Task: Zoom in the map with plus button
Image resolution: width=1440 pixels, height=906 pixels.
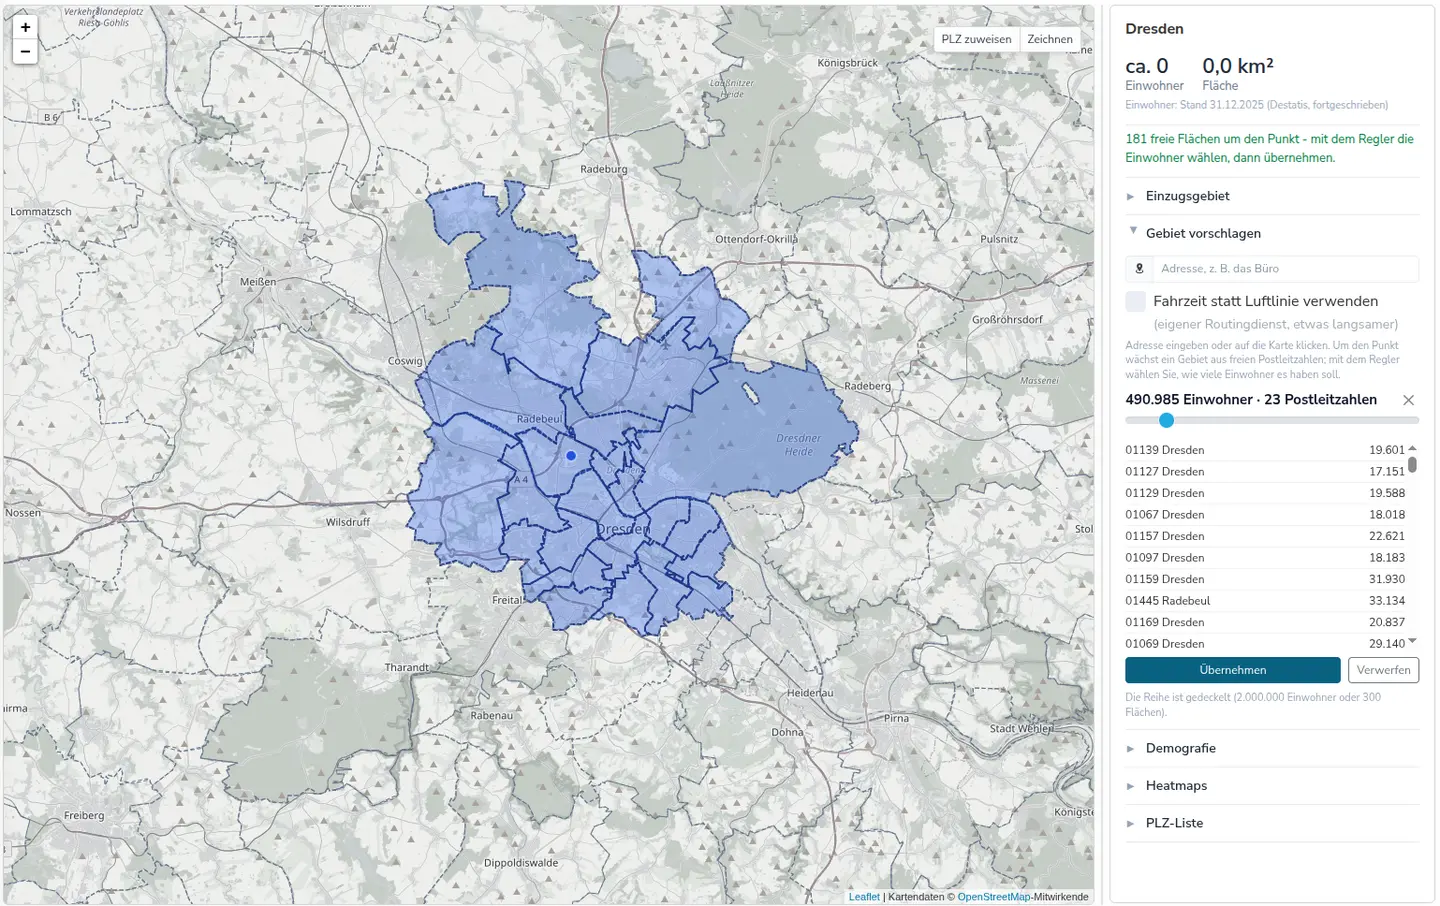Action: point(25,27)
